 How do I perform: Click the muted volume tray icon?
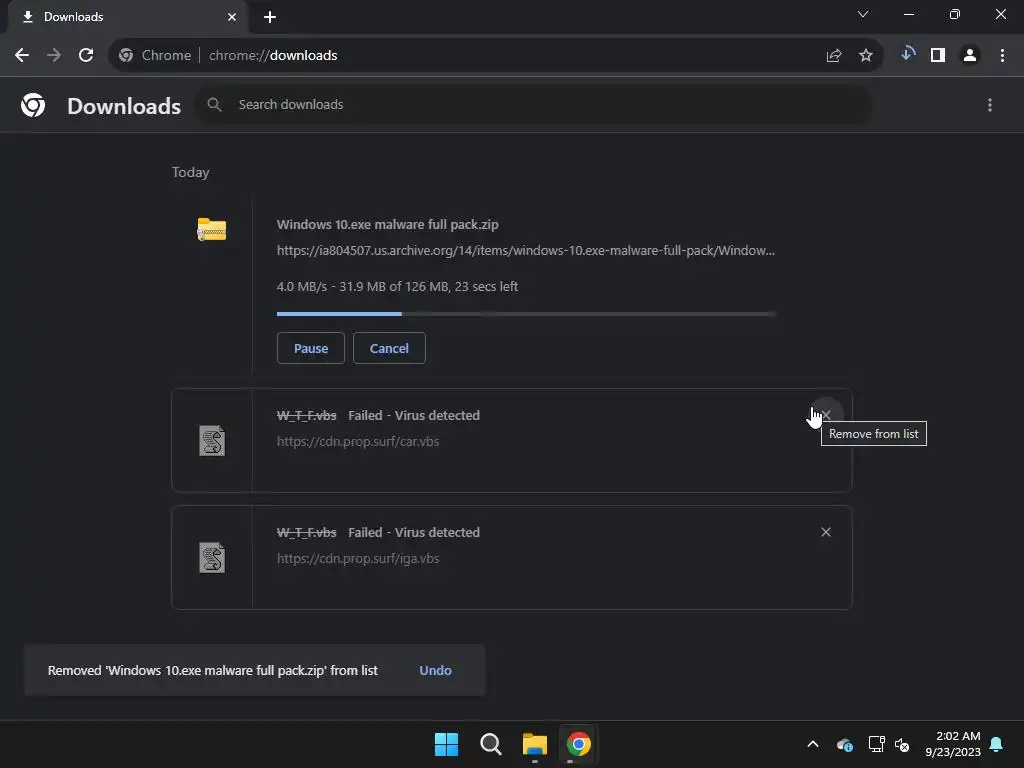point(902,744)
